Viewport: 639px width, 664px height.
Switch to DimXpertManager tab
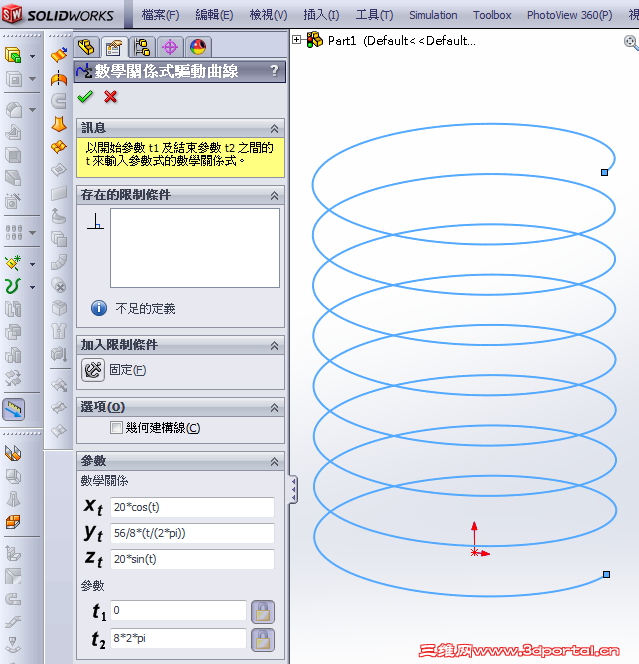pyautogui.click(x=170, y=47)
